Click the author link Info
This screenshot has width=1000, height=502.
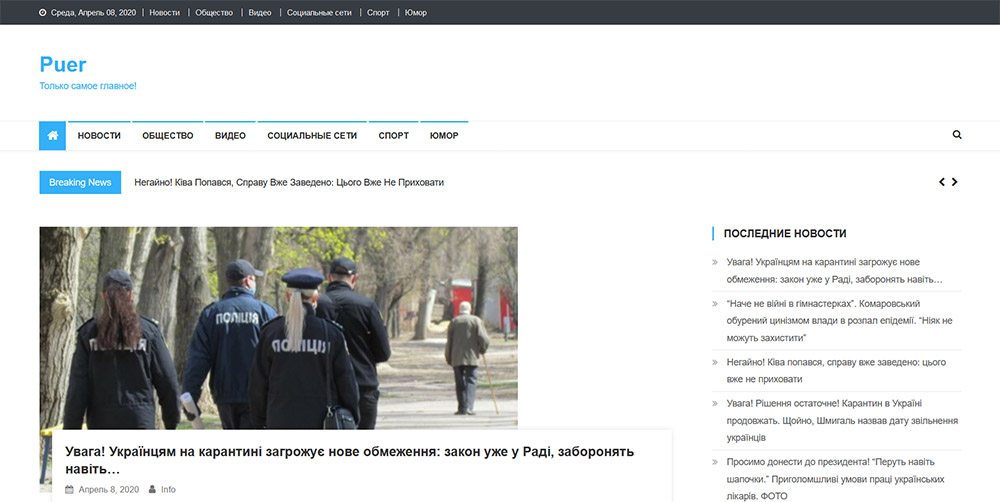(x=168, y=490)
